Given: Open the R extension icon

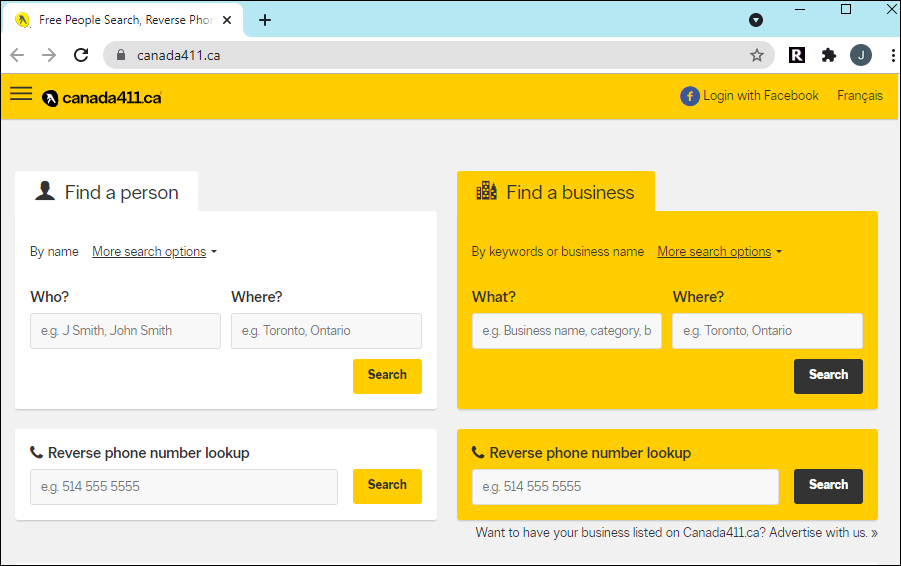Looking at the screenshot, I should tap(796, 55).
